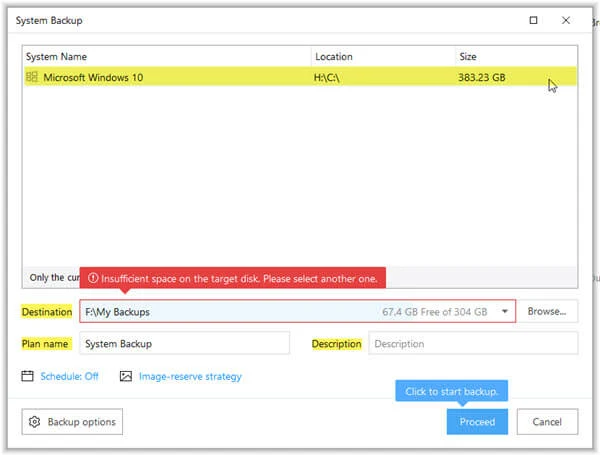Click the 67.4 GB Free of 304 GB text
The height and width of the screenshot is (455, 600).
(x=434, y=312)
